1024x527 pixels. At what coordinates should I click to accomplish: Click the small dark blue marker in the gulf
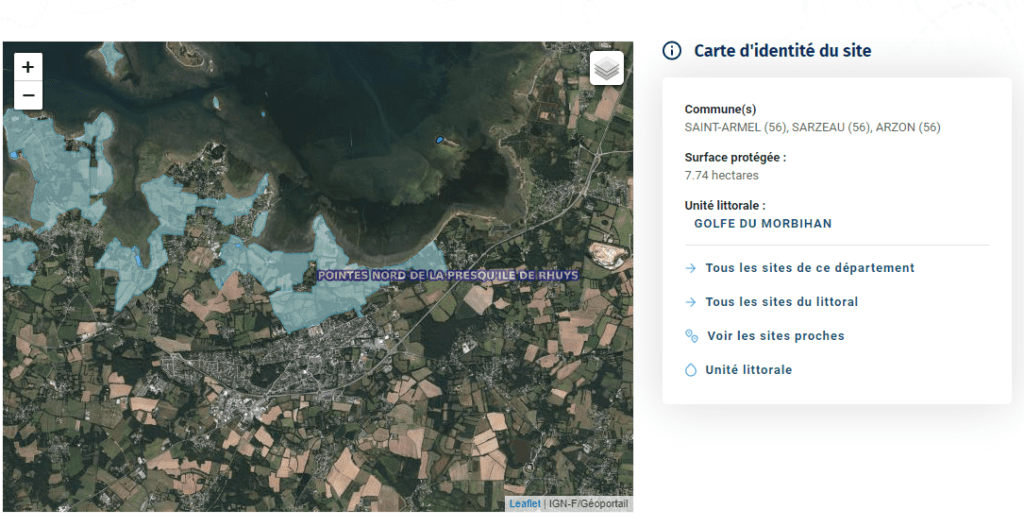[x=440, y=139]
